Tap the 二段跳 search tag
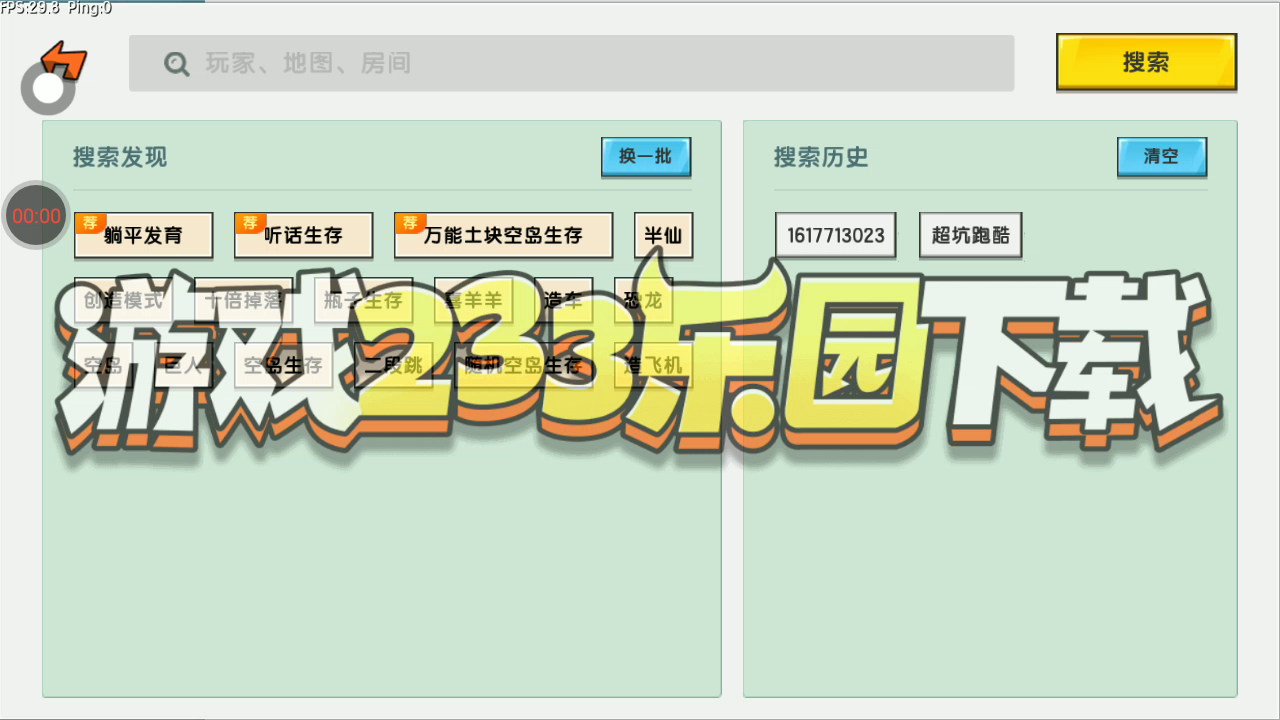1280x720 pixels. point(393,365)
